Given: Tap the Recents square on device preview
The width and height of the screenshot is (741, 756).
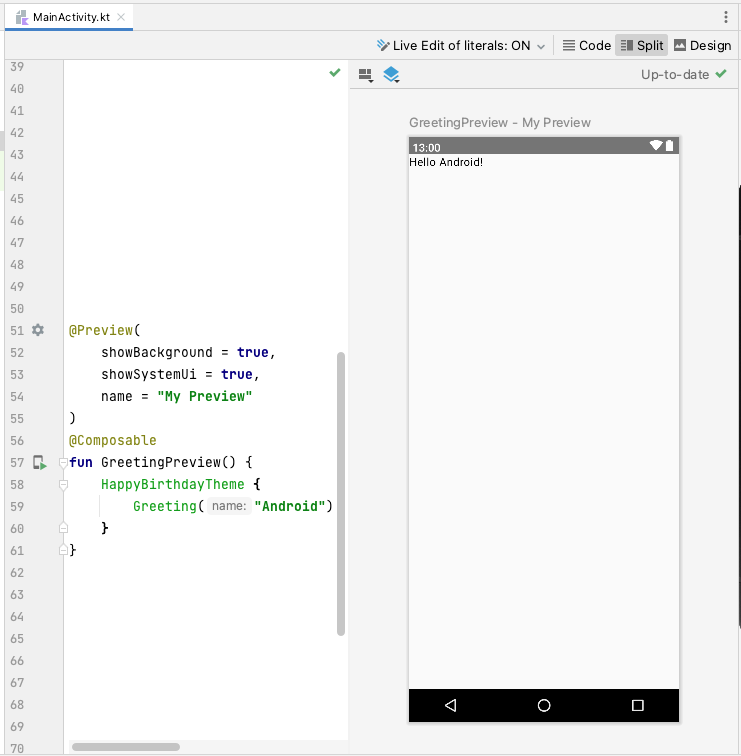Looking at the screenshot, I should tap(638, 705).
